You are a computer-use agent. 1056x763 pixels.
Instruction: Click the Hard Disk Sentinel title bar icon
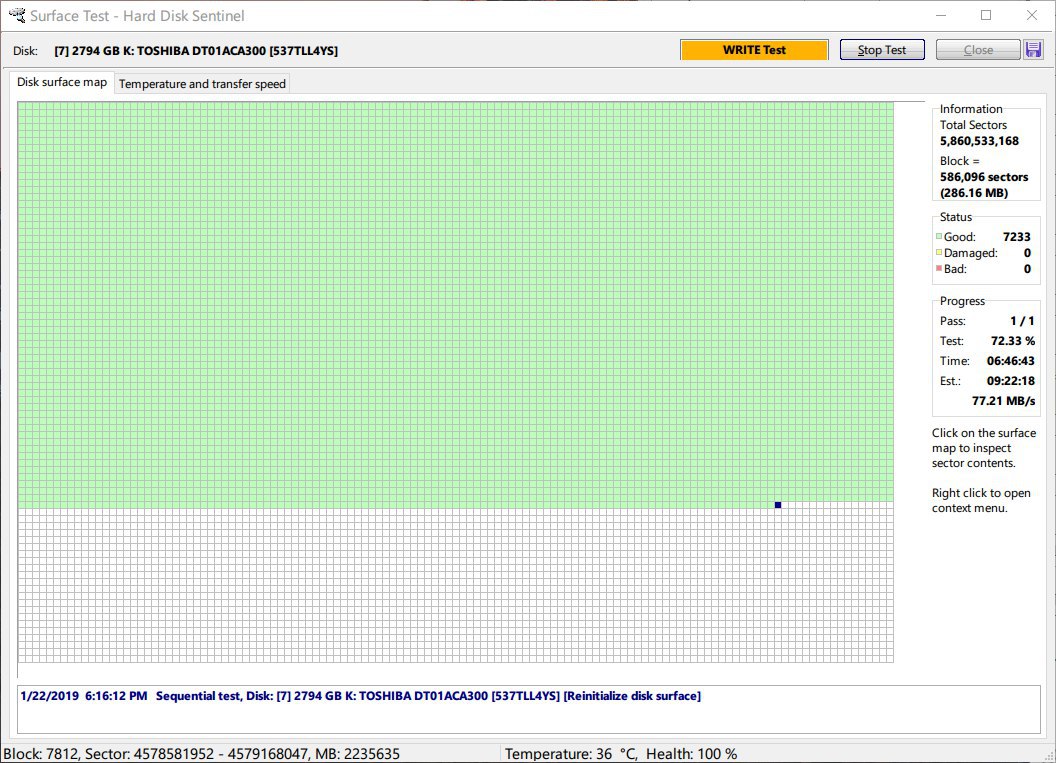point(16,16)
